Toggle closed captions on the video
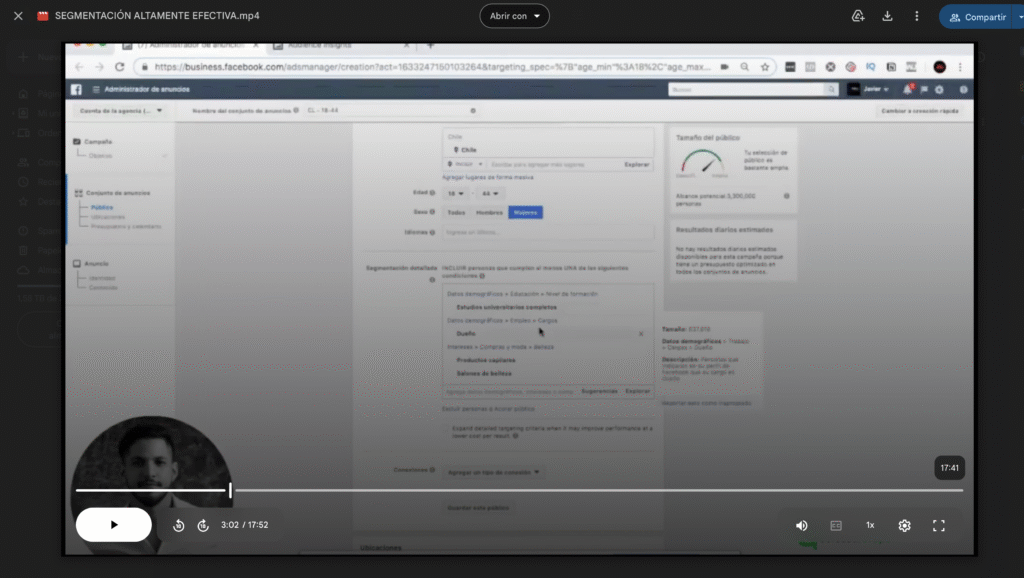Image resolution: width=1024 pixels, height=578 pixels. pyautogui.click(x=836, y=525)
